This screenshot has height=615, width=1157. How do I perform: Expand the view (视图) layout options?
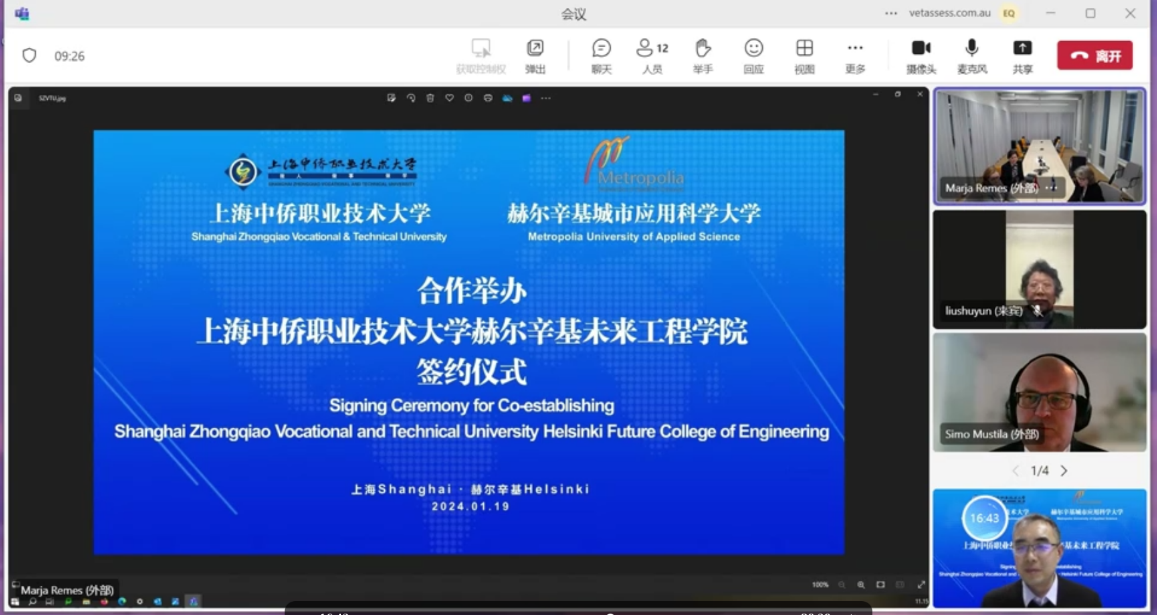point(804,56)
